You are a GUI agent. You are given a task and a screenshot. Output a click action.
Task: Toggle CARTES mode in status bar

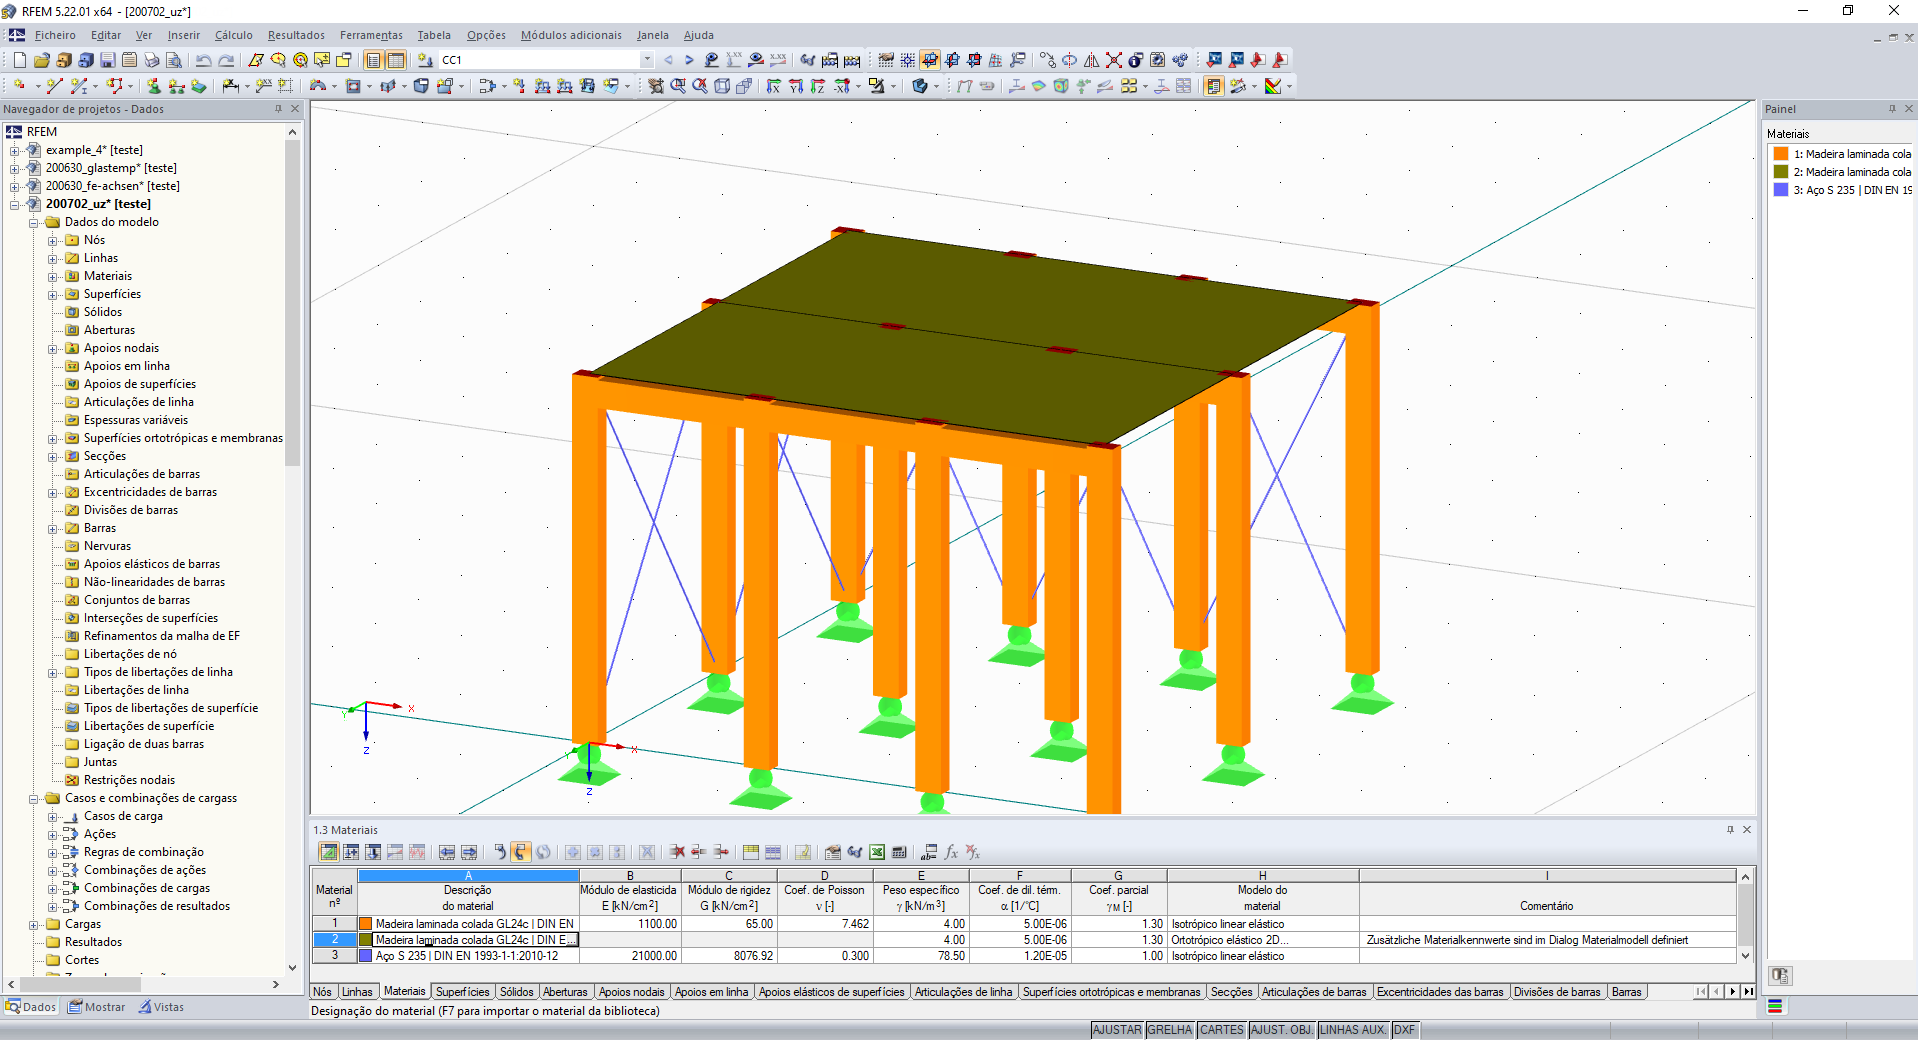(1222, 1030)
